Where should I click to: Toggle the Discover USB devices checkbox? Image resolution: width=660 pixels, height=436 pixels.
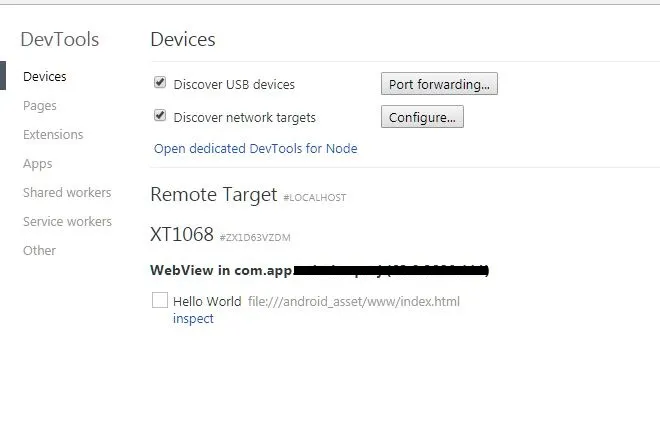coord(160,83)
